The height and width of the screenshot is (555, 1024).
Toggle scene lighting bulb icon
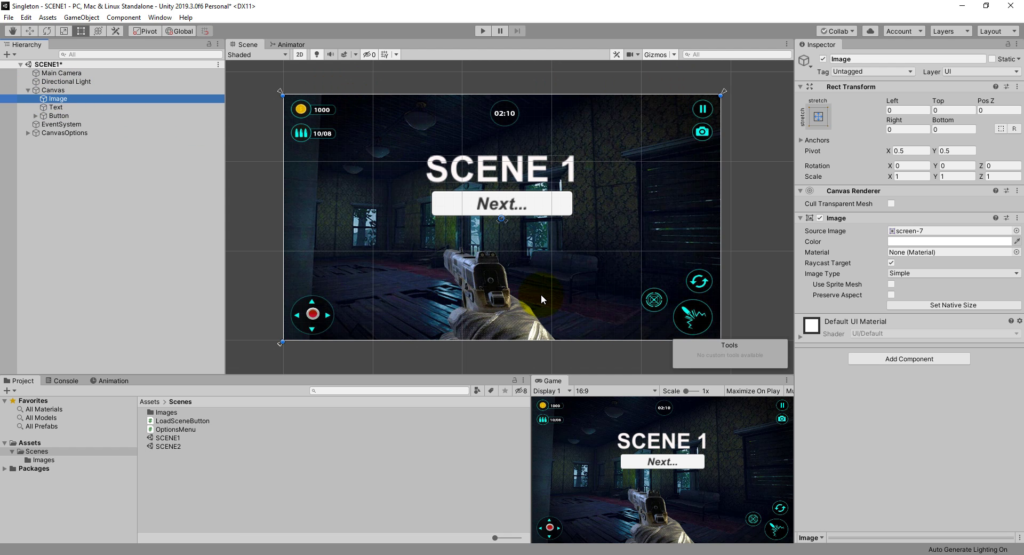[x=317, y=54]
